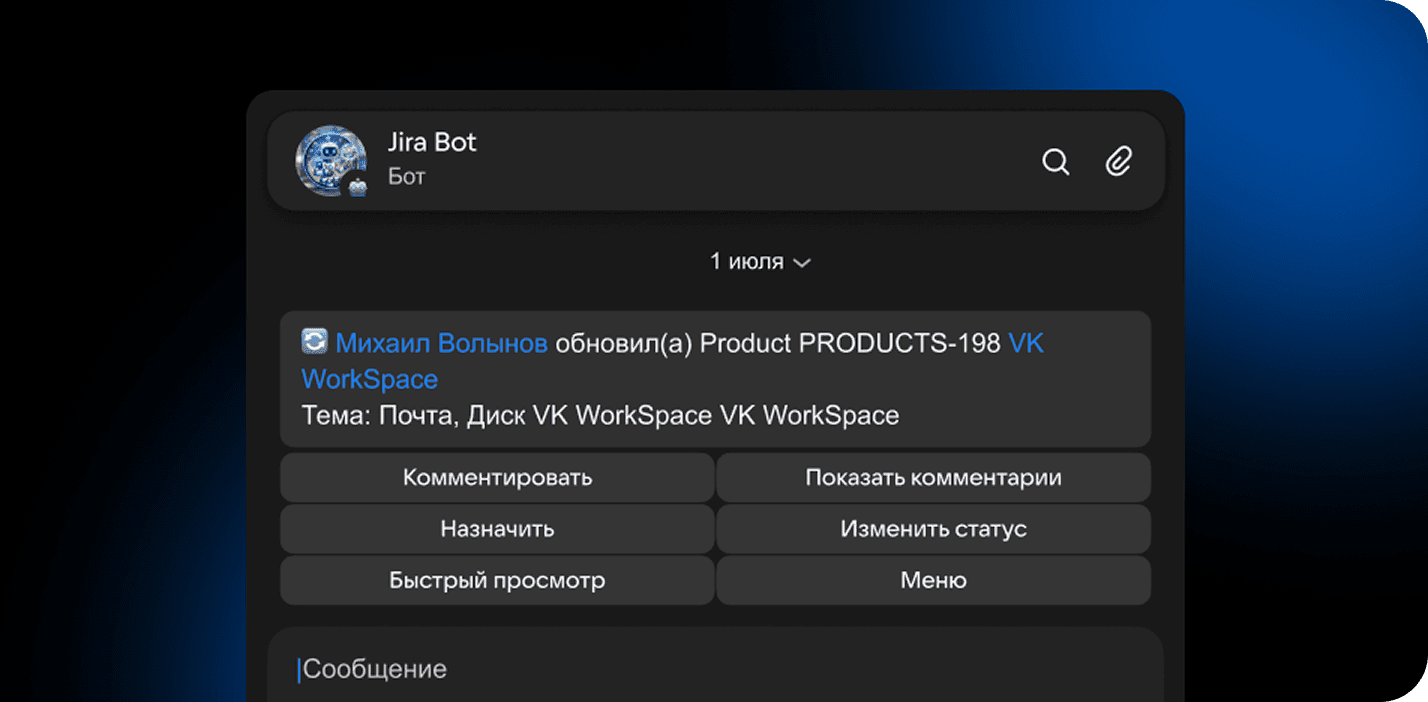Open the Михаил Волынов profile link
The width and height of the screenshot is (1428, 702).
pos(442,343)
